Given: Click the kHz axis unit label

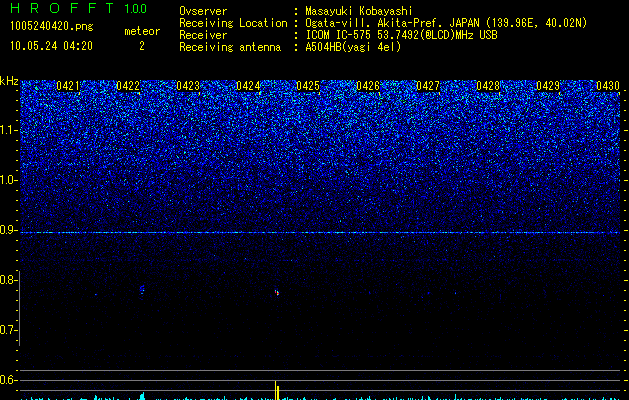Looking at the screenshot, I should tap(9, 81).
